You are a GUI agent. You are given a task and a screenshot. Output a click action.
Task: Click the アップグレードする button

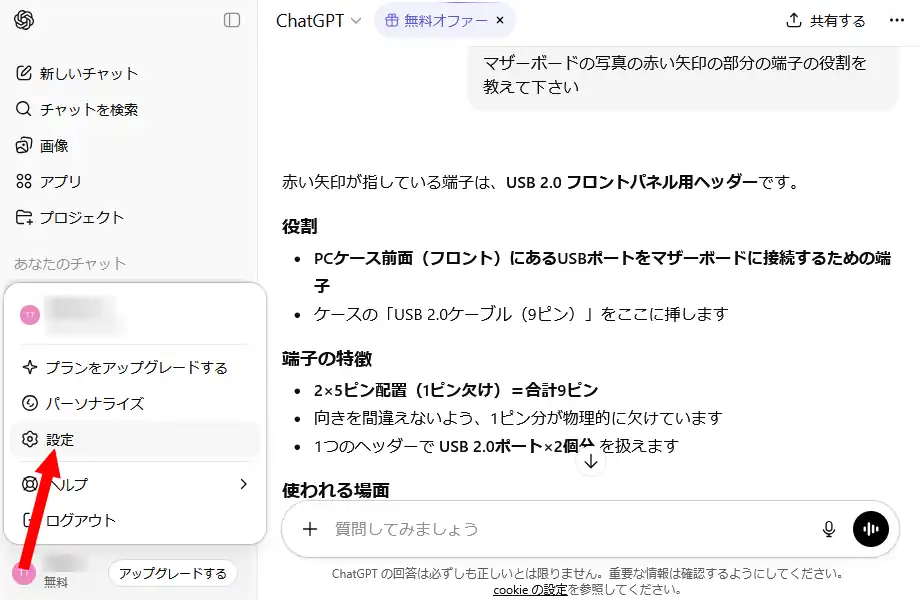tap(172, 573)
